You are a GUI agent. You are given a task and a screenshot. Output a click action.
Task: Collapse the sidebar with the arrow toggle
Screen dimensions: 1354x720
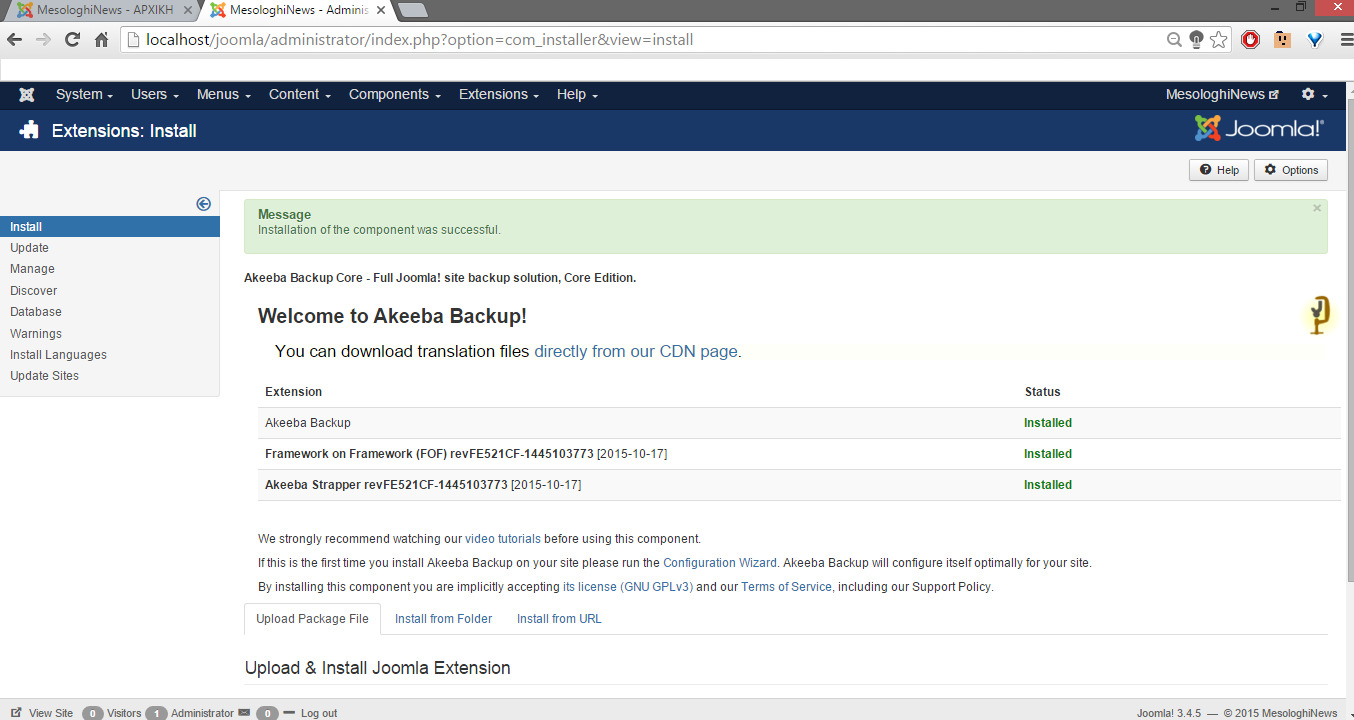point(204,204)
